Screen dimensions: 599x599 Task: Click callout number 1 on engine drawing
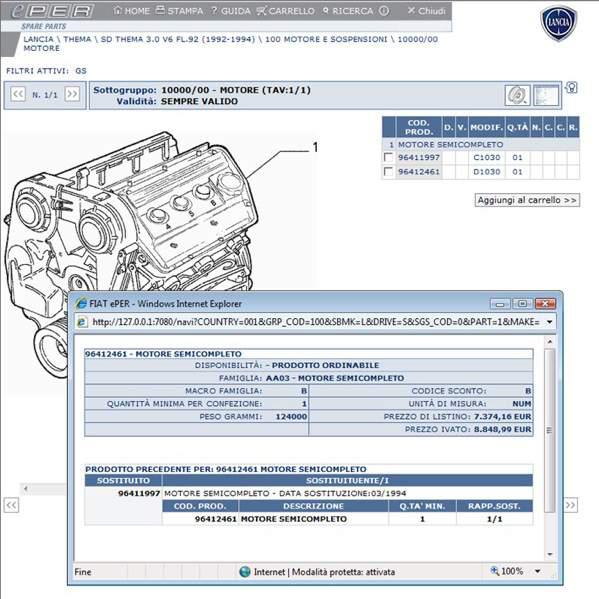point(315,147)
